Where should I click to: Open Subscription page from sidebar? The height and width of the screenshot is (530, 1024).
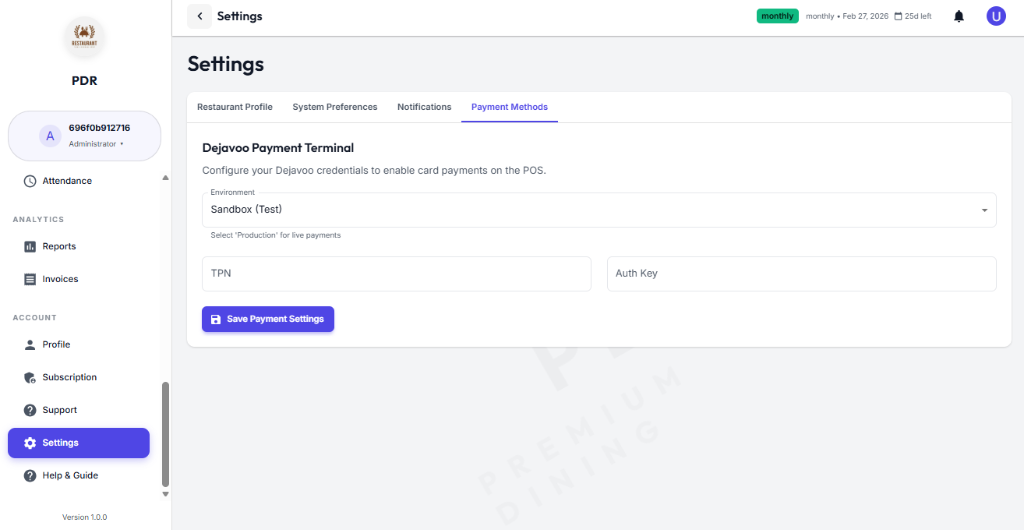point(79,377)
